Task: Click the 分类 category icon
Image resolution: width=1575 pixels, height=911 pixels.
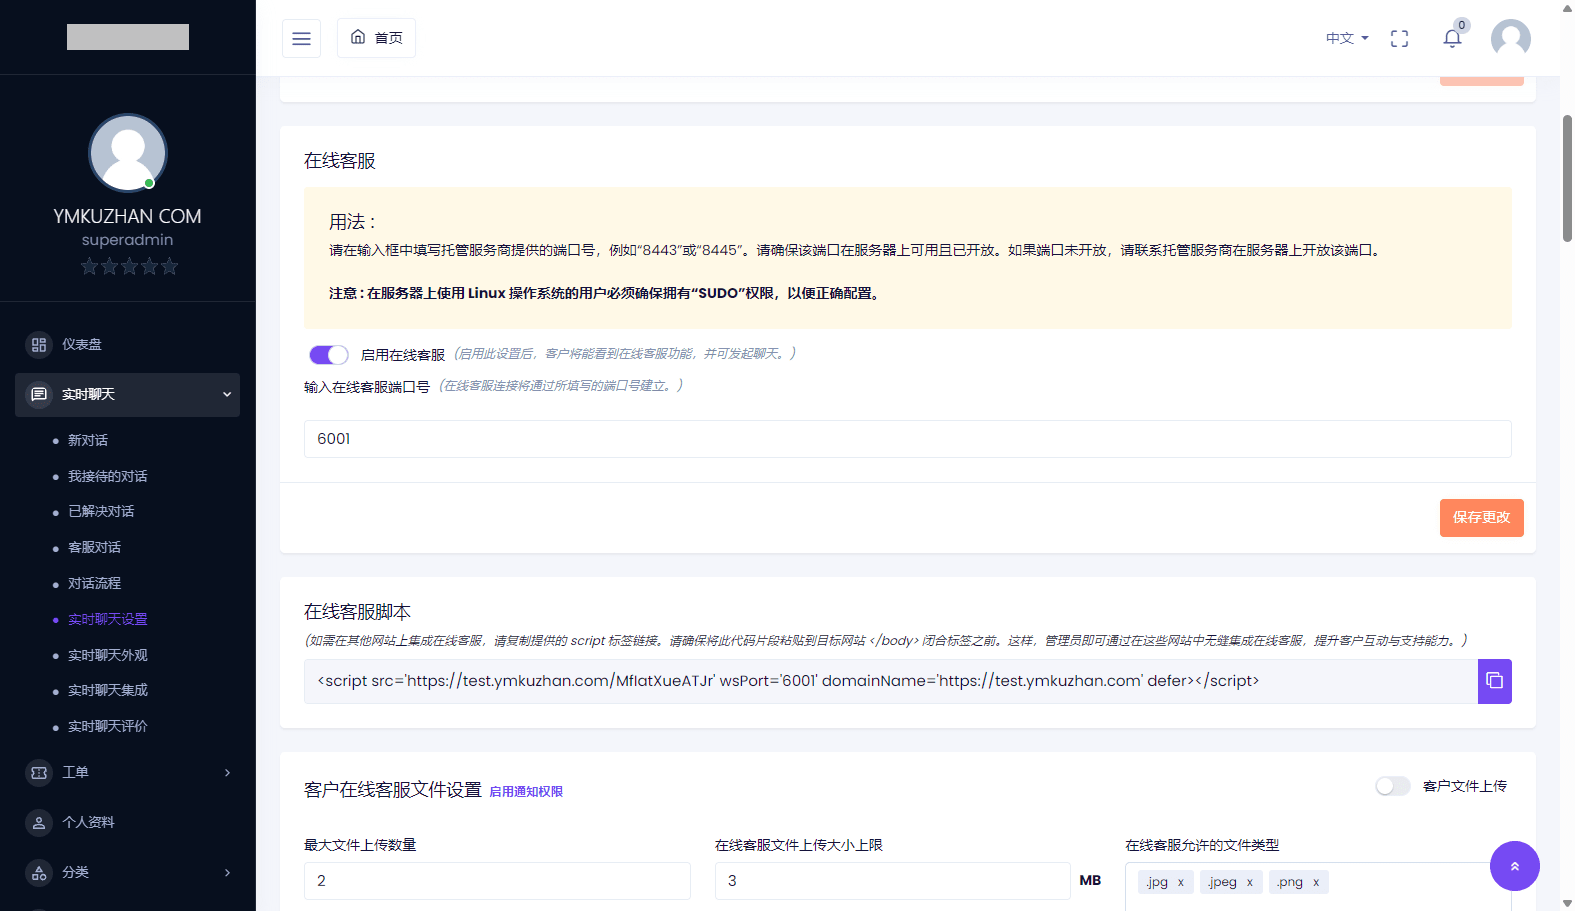Action: click(x=39, y=872)
